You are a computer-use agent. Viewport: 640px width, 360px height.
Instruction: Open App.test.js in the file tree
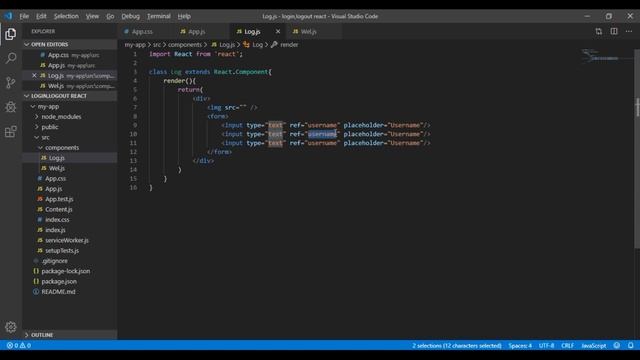(69, 199)
